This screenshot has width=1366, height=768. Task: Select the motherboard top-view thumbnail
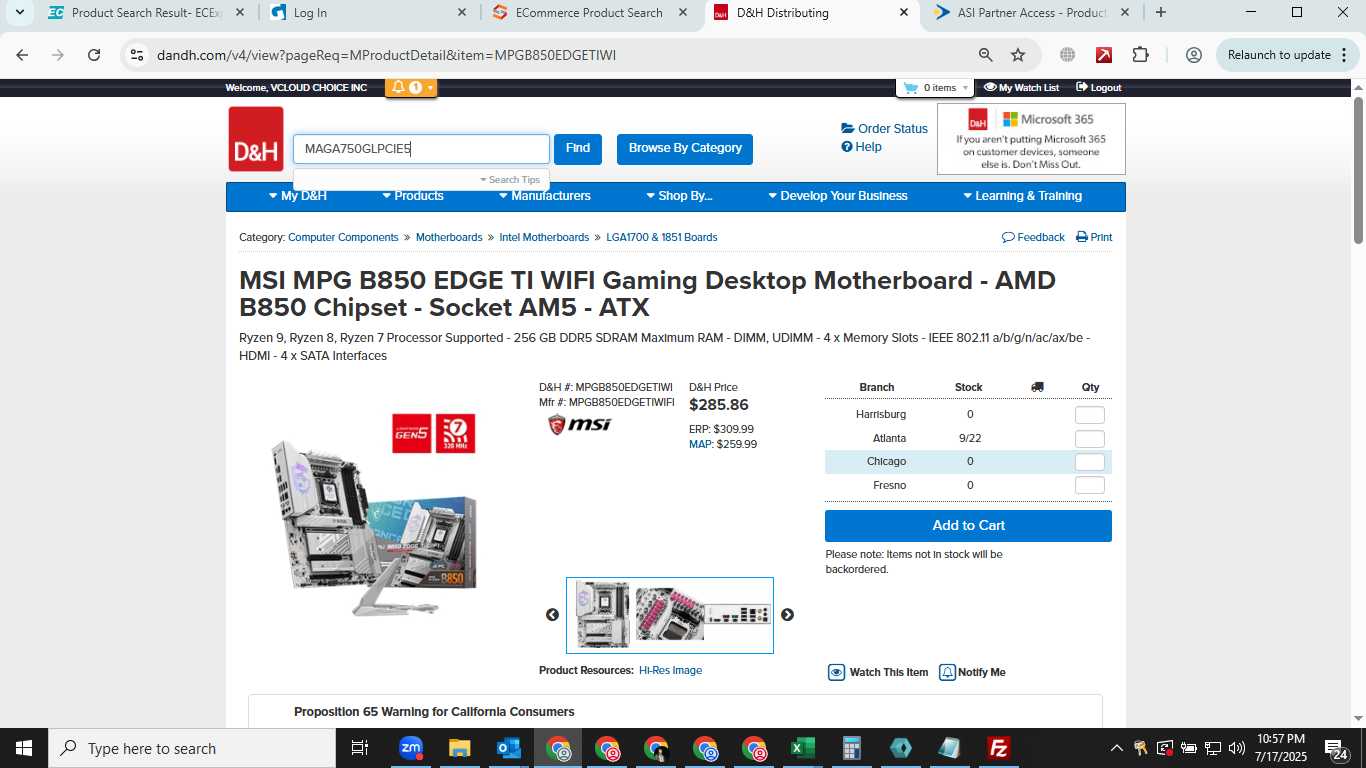tap(602, 615)
